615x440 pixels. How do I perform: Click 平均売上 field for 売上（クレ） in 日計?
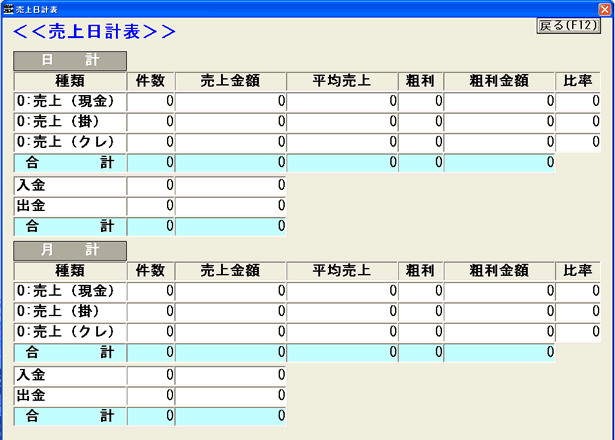pyautogui.click(x=343, y=142)
